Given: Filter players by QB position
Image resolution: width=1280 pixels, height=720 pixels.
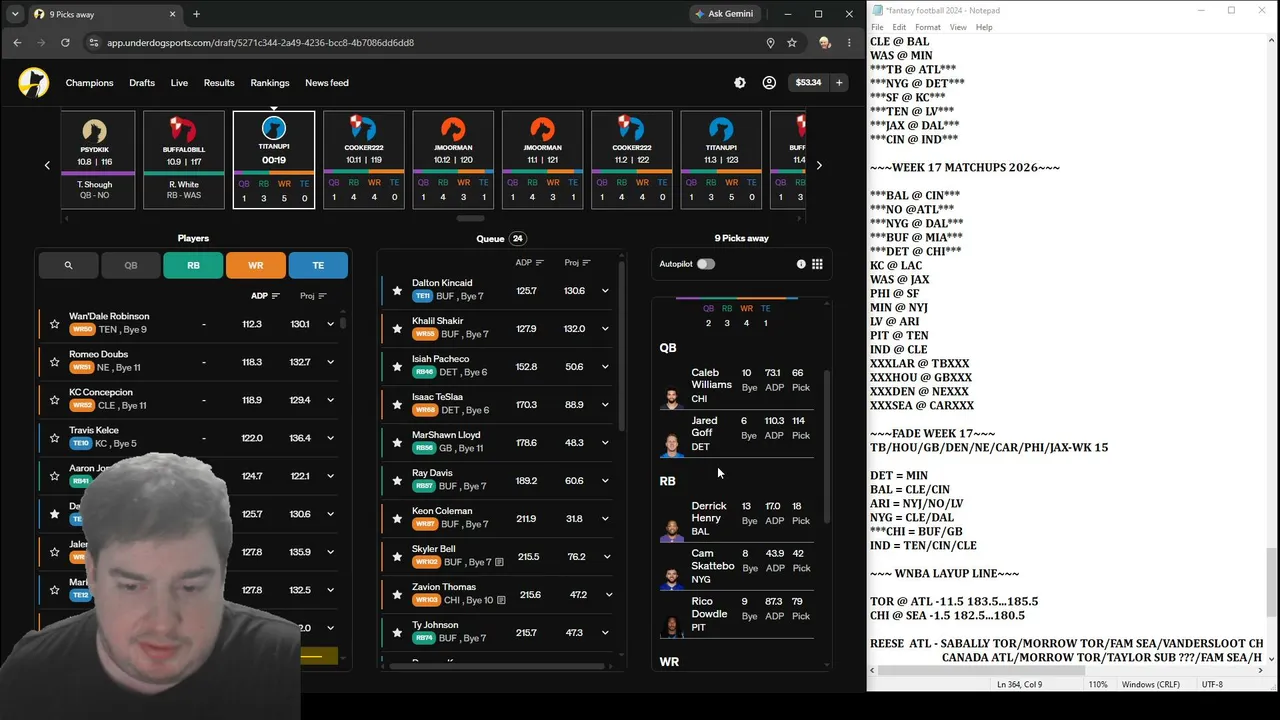Looking at the screenshot, I should pos(131,265).
